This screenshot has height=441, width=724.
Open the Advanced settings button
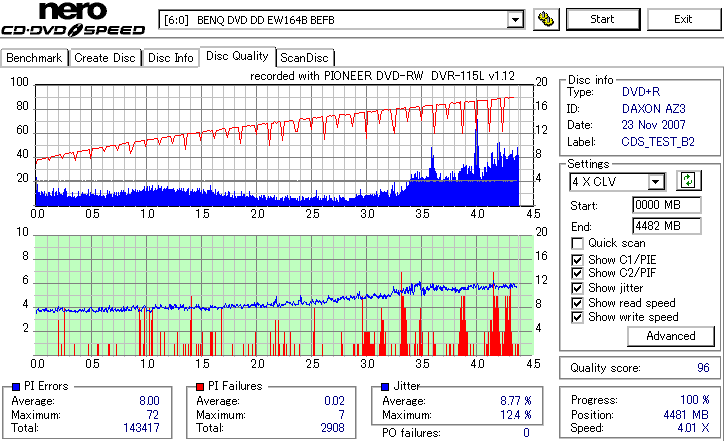670,336
